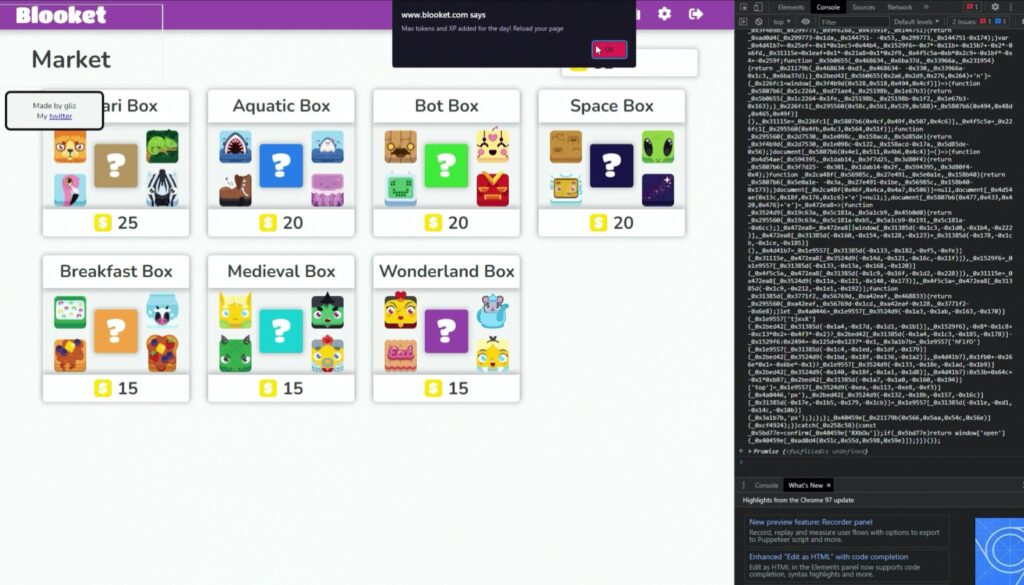Click the Bot Box title
Screen dimensions: 1024x585
pos(447,106)
